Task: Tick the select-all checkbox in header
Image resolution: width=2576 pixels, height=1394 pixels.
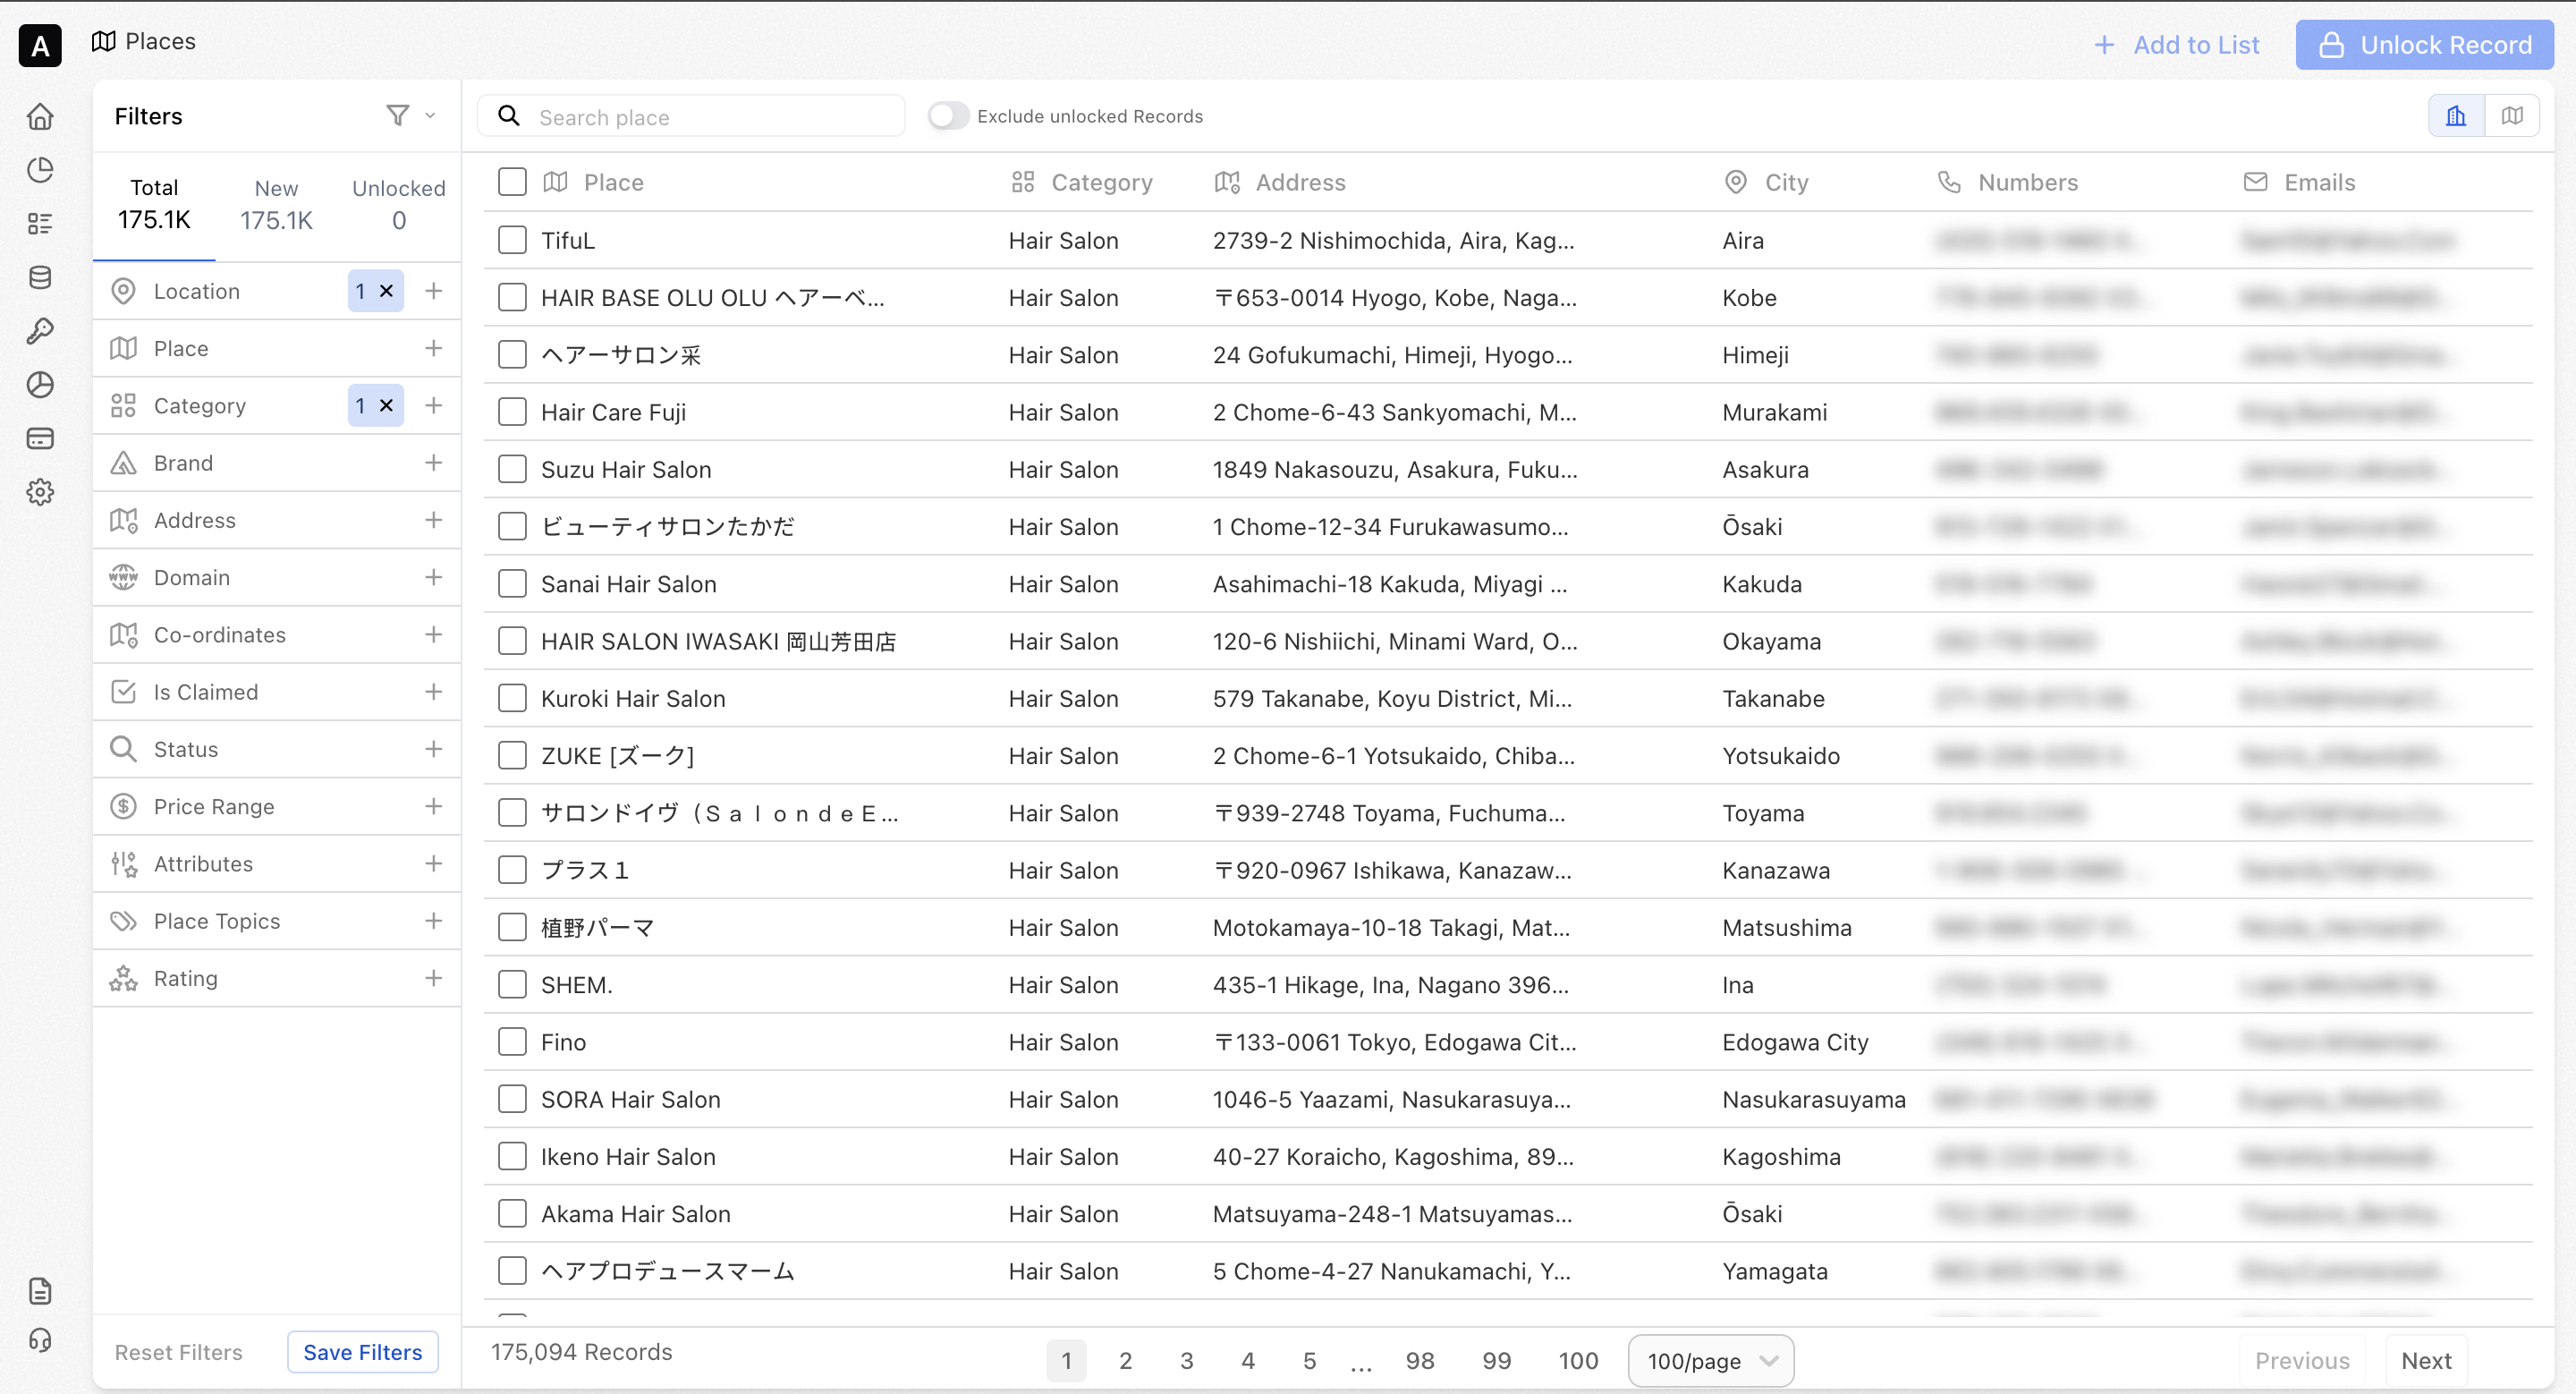Action: point(512,182)
